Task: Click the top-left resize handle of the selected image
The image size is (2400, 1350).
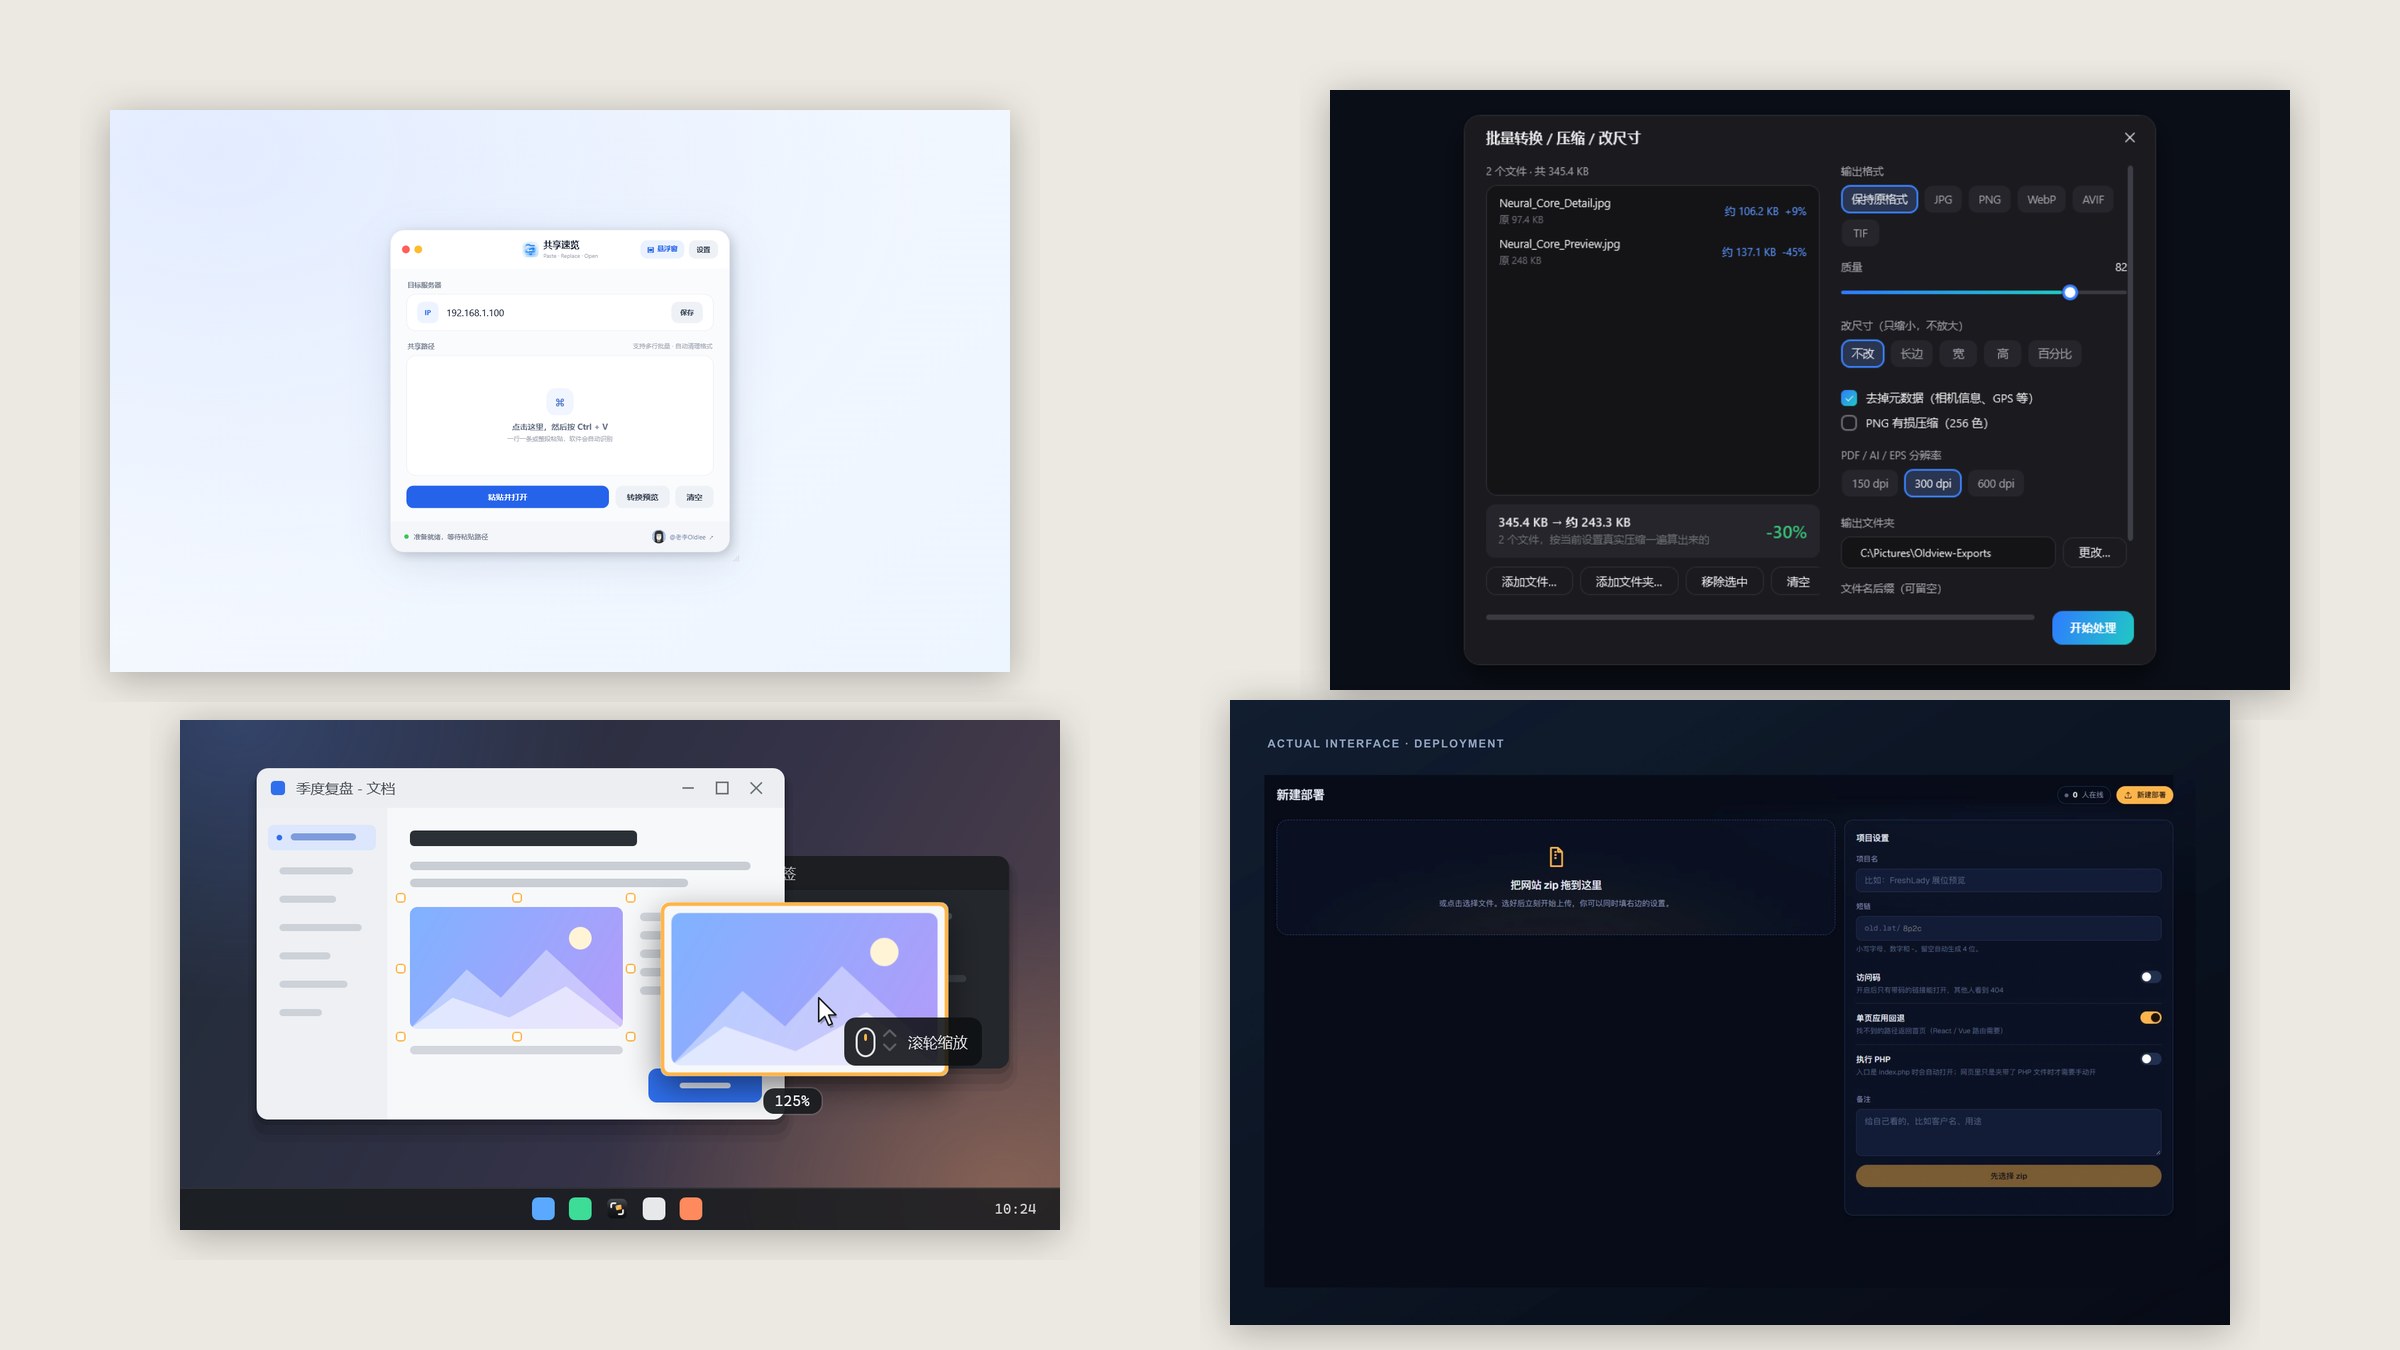Action: (x=401, y=898)
